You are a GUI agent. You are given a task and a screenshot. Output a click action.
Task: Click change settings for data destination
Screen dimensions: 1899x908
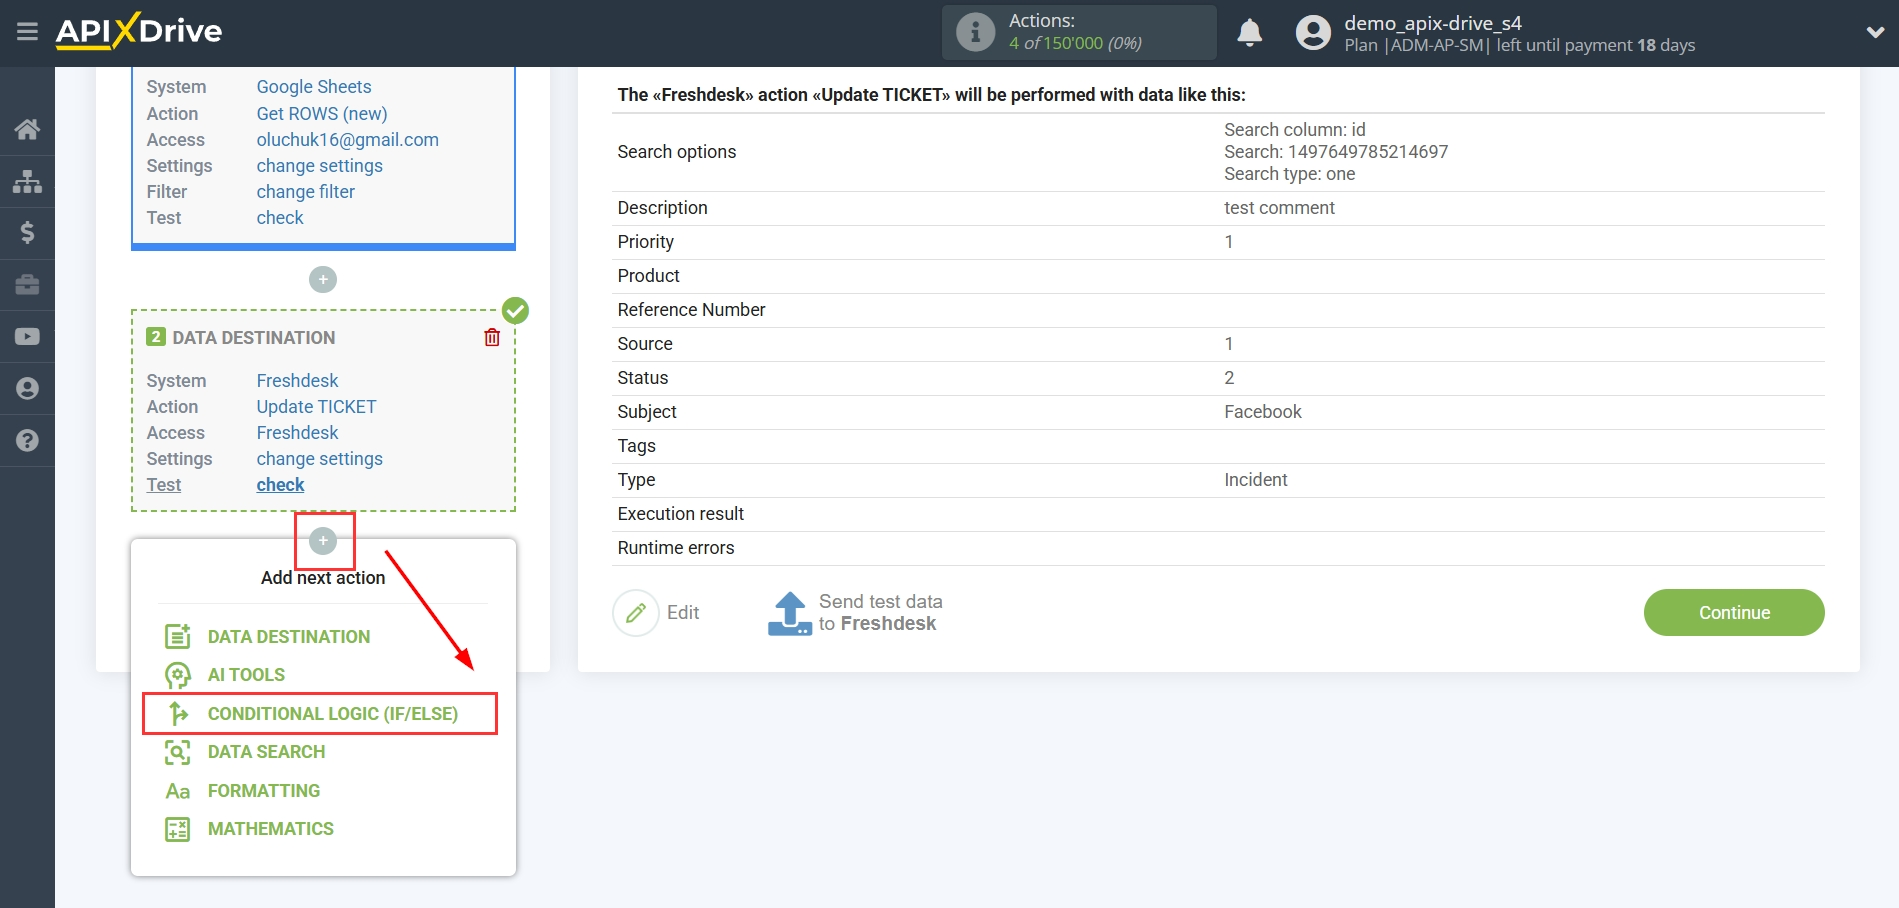point(320,459)
